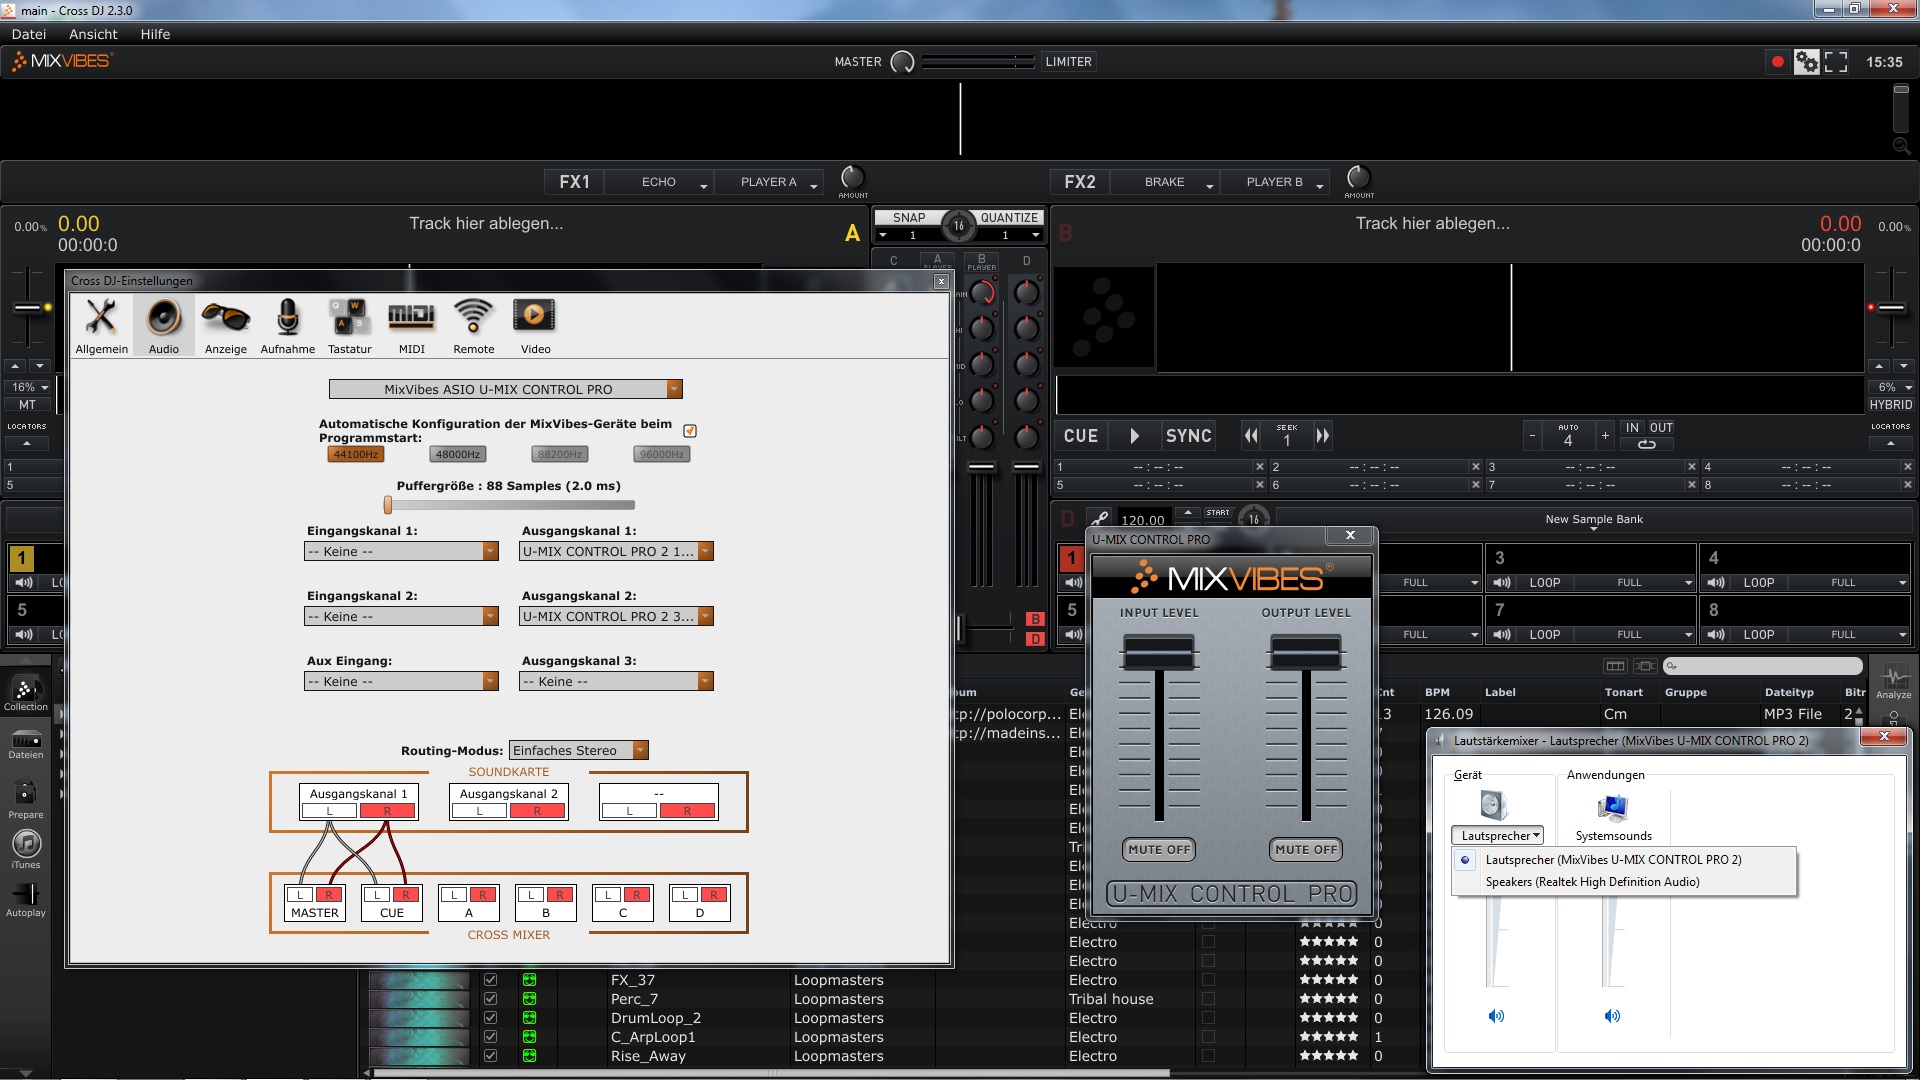Click deck B CUE button
This screenshot has width=1920, height=1080.
tap(1081, 436)
